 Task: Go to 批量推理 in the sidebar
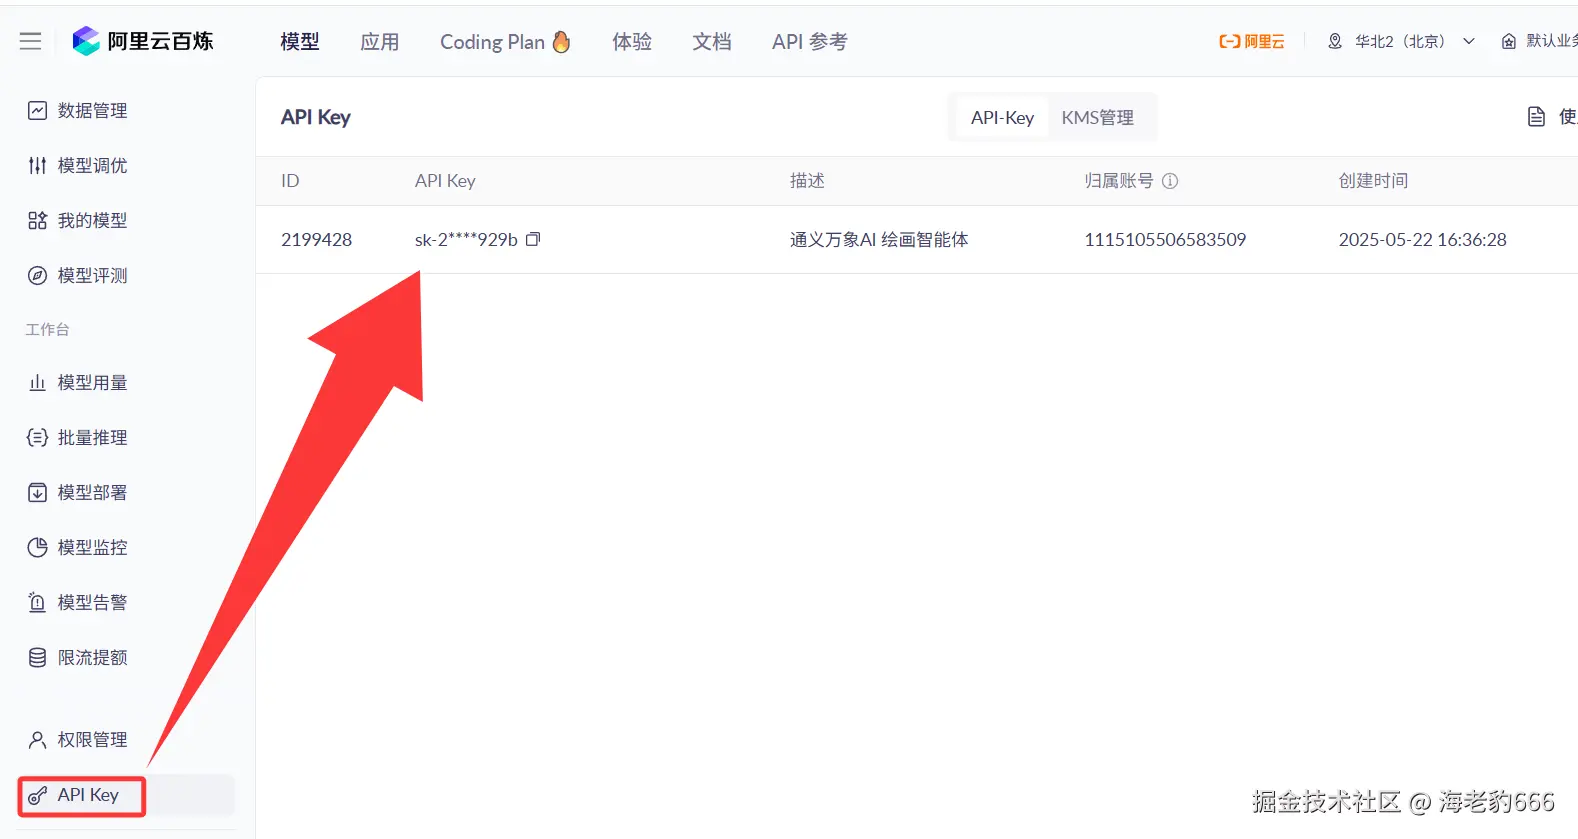[92, 437]
